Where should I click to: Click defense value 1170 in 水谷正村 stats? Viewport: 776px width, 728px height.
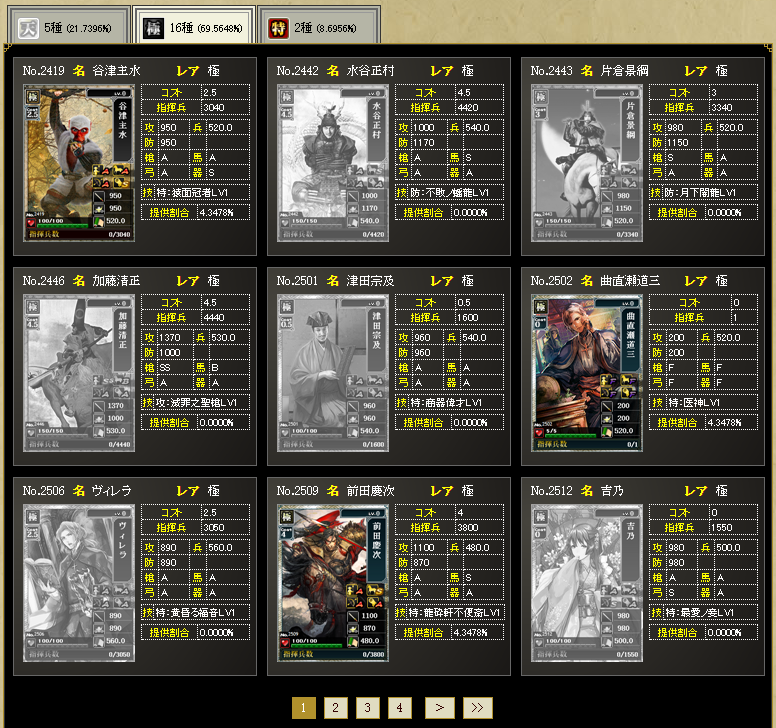coord(424,143)
